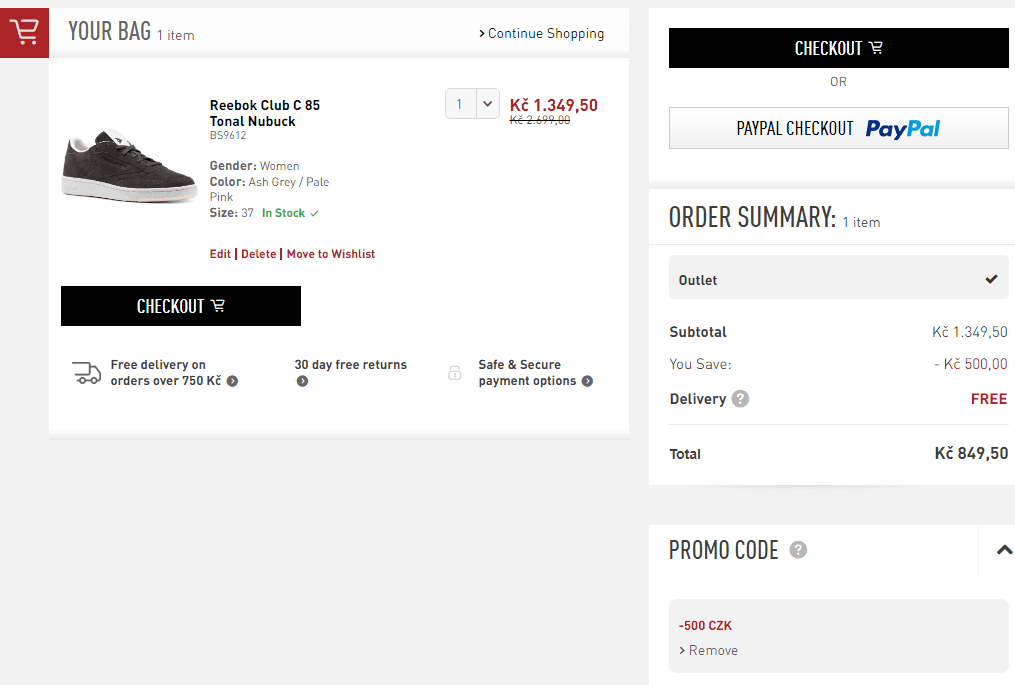
Task: Move the shoe to Wishlist
Action: (x=330, y=254)
